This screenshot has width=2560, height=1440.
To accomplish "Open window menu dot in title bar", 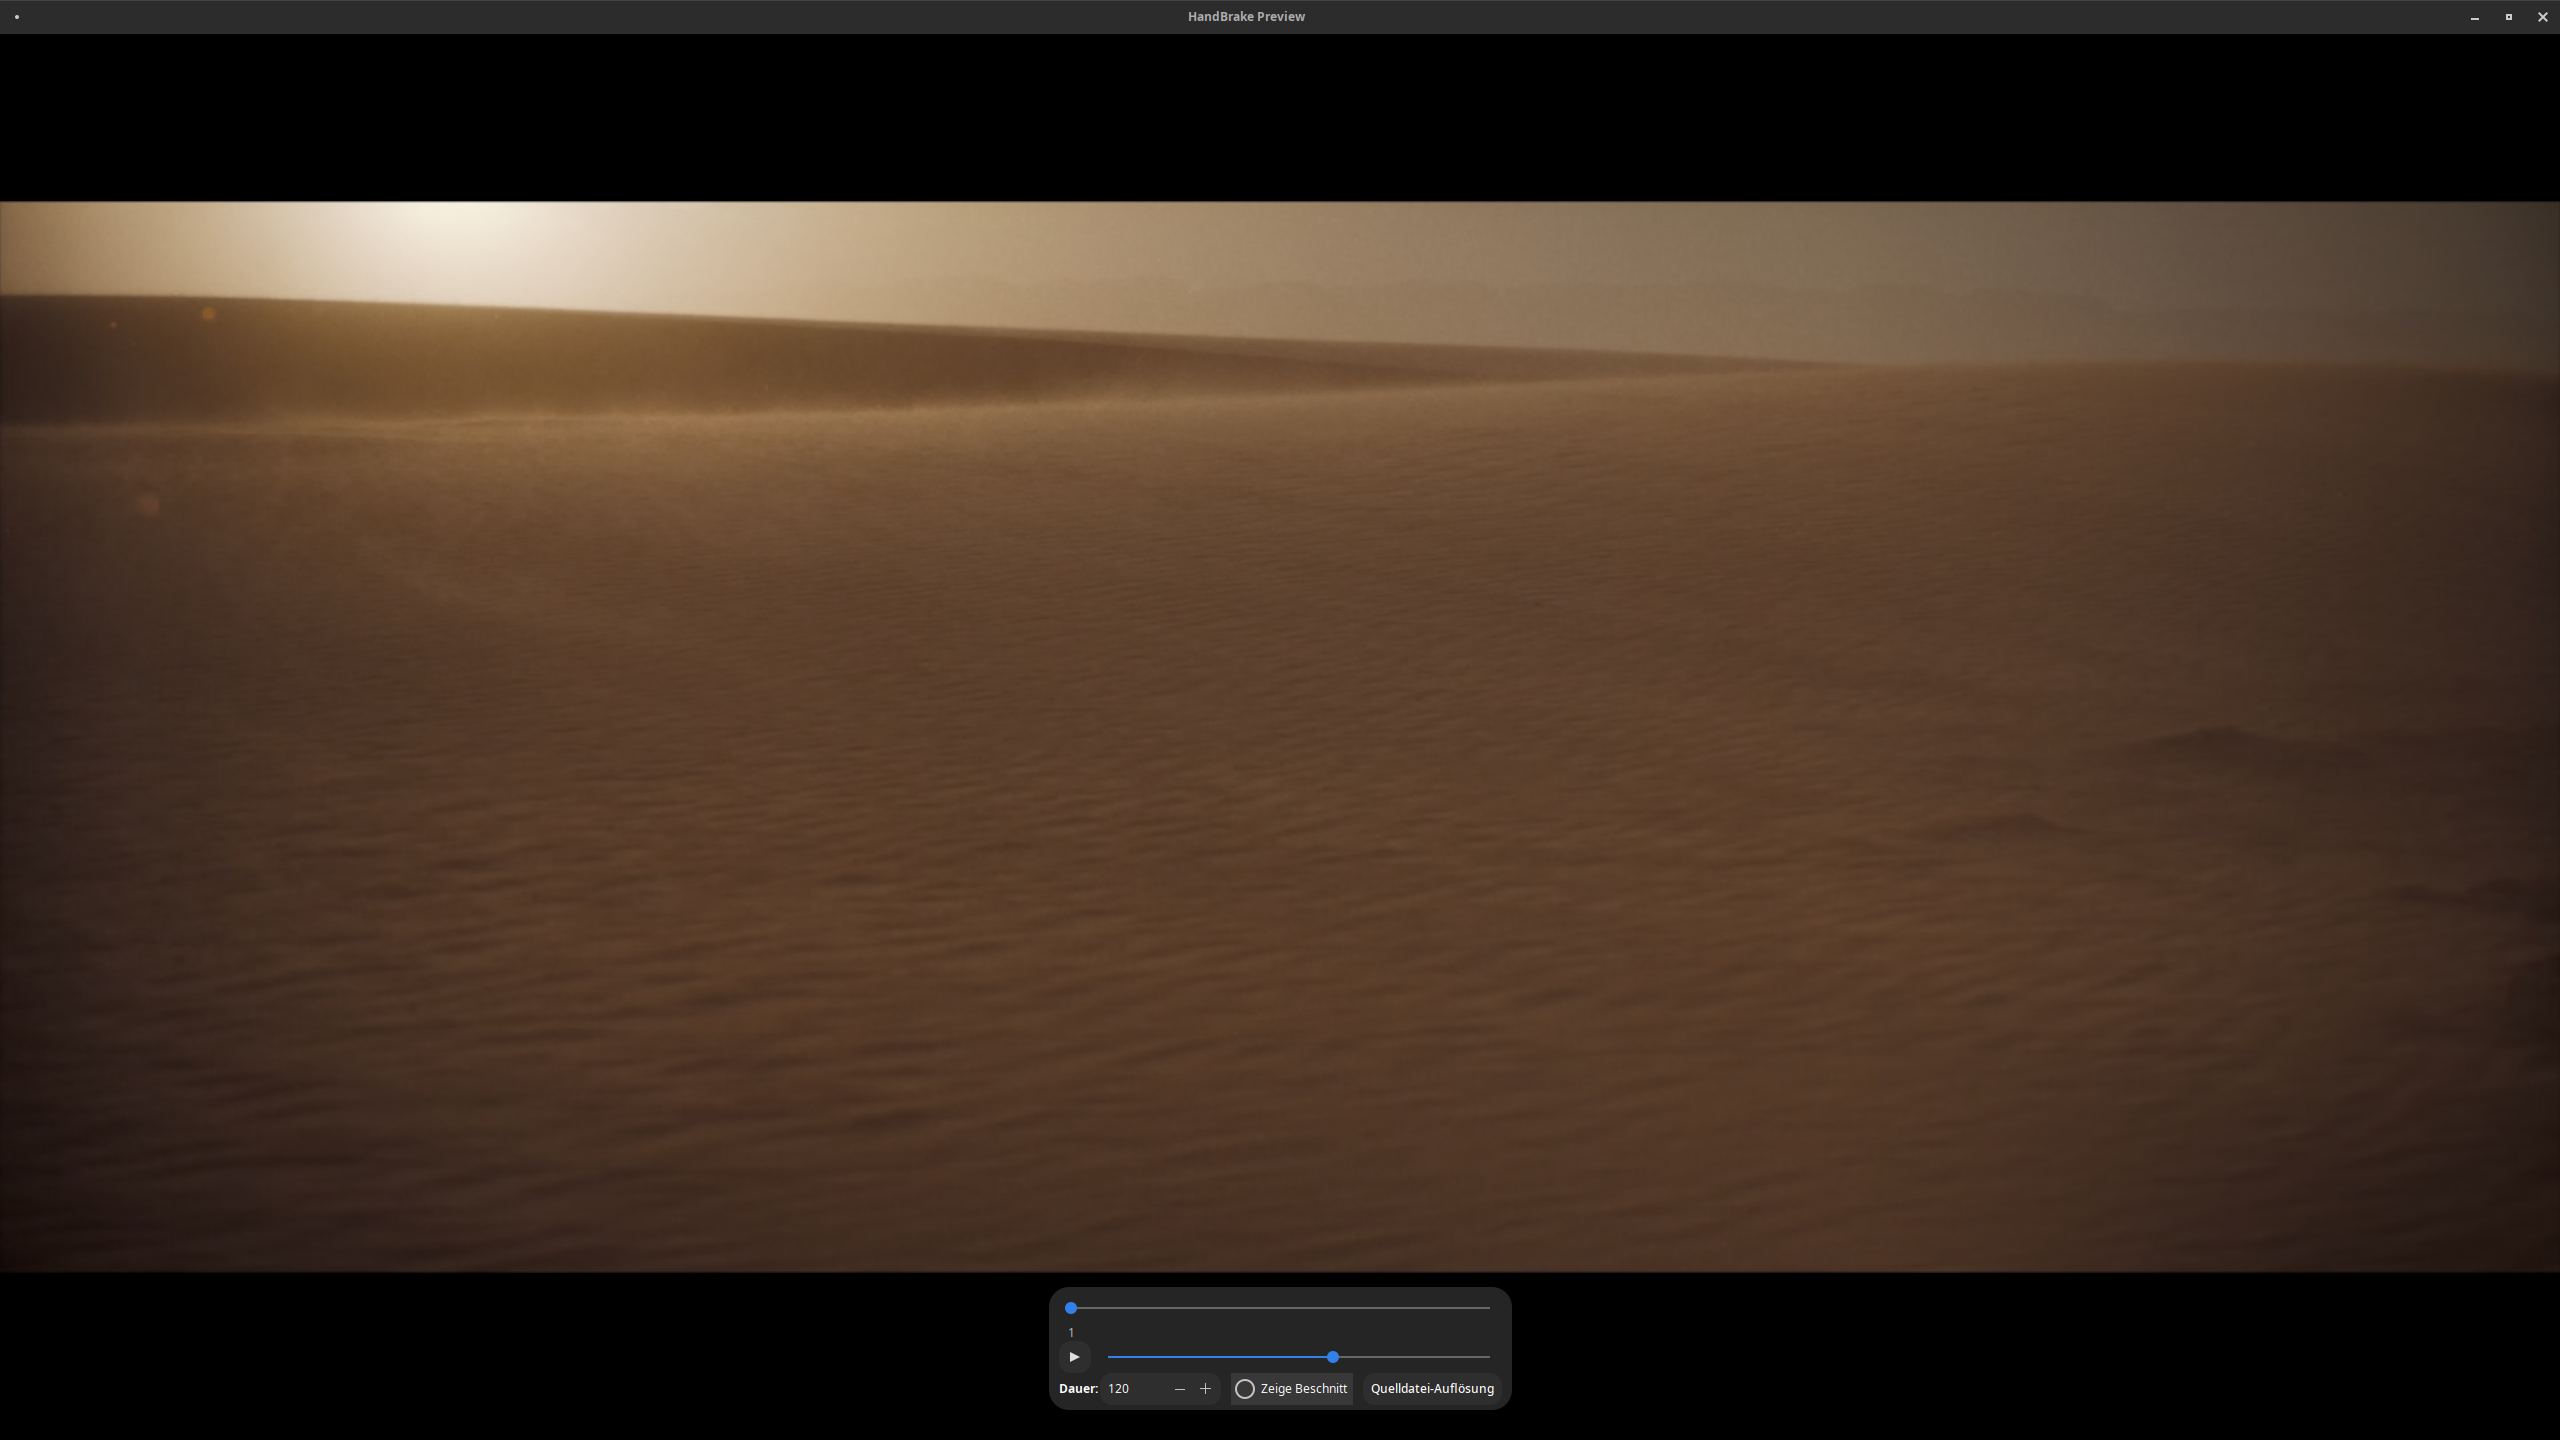I will pos(17,17).
